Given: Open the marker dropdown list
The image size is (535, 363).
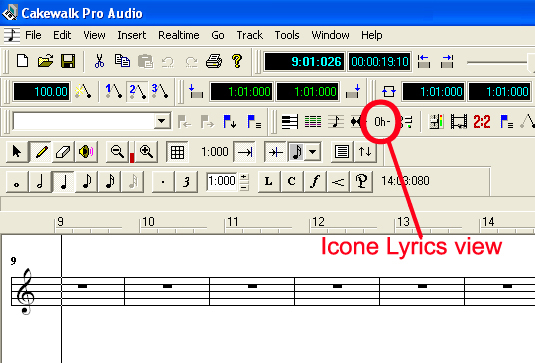Looking at the screenshot, I should (162, 121).
